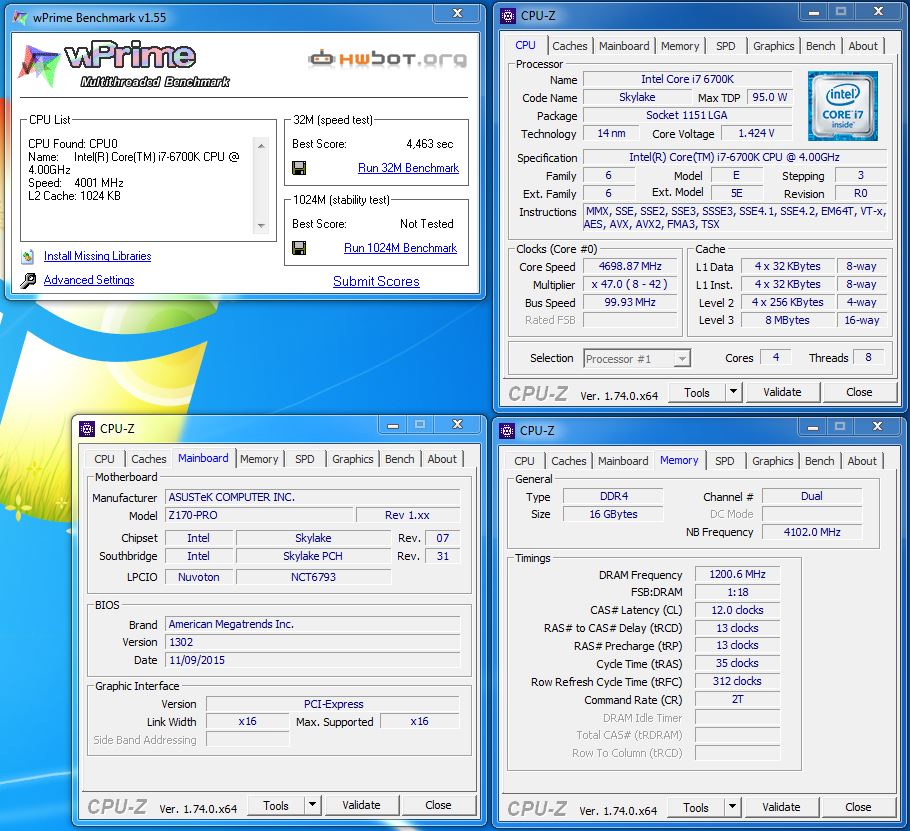Image resolution: width=910 pixels, height=831 pixels.
Task: Minimize the CPU-Z CPU window
Action: point(813,12)
